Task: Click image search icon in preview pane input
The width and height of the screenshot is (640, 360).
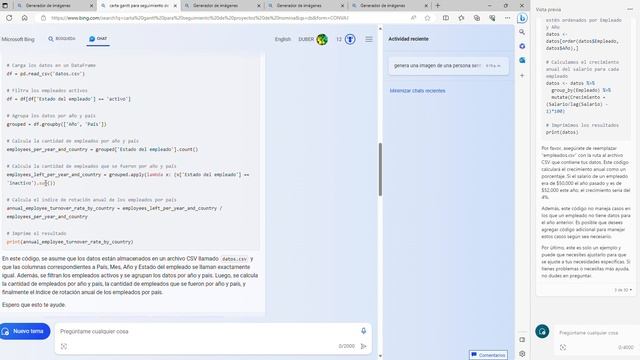Action: coord(563,347)
